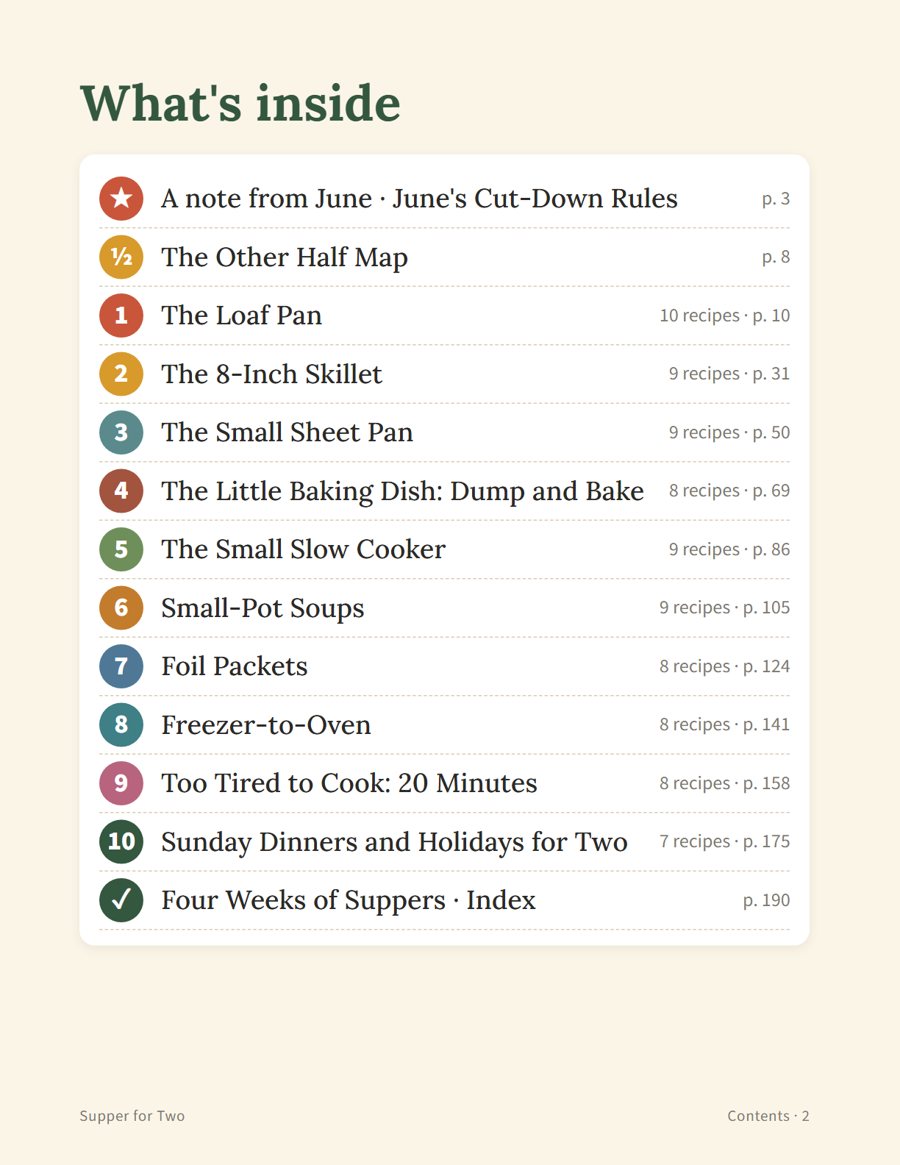Open "The Other Half Map" entry
This screenshot has width=900, height=1165.
click(x=285, y=257)
